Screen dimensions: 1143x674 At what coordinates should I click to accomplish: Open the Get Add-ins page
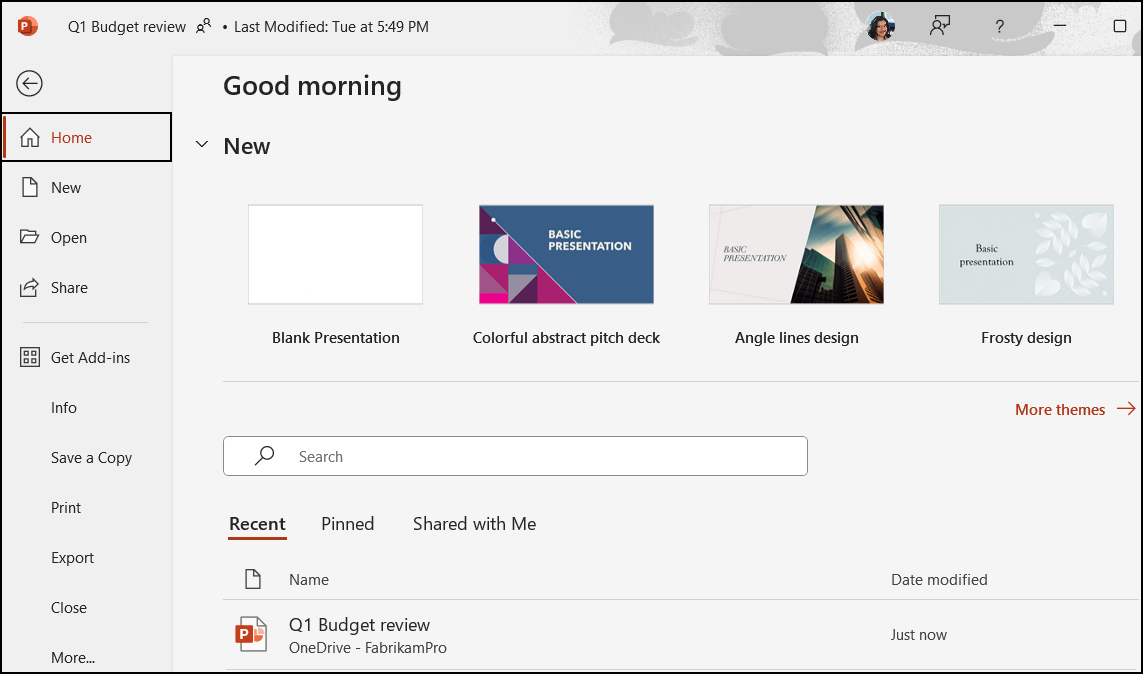pyautogui.click(x=89, y=357)
